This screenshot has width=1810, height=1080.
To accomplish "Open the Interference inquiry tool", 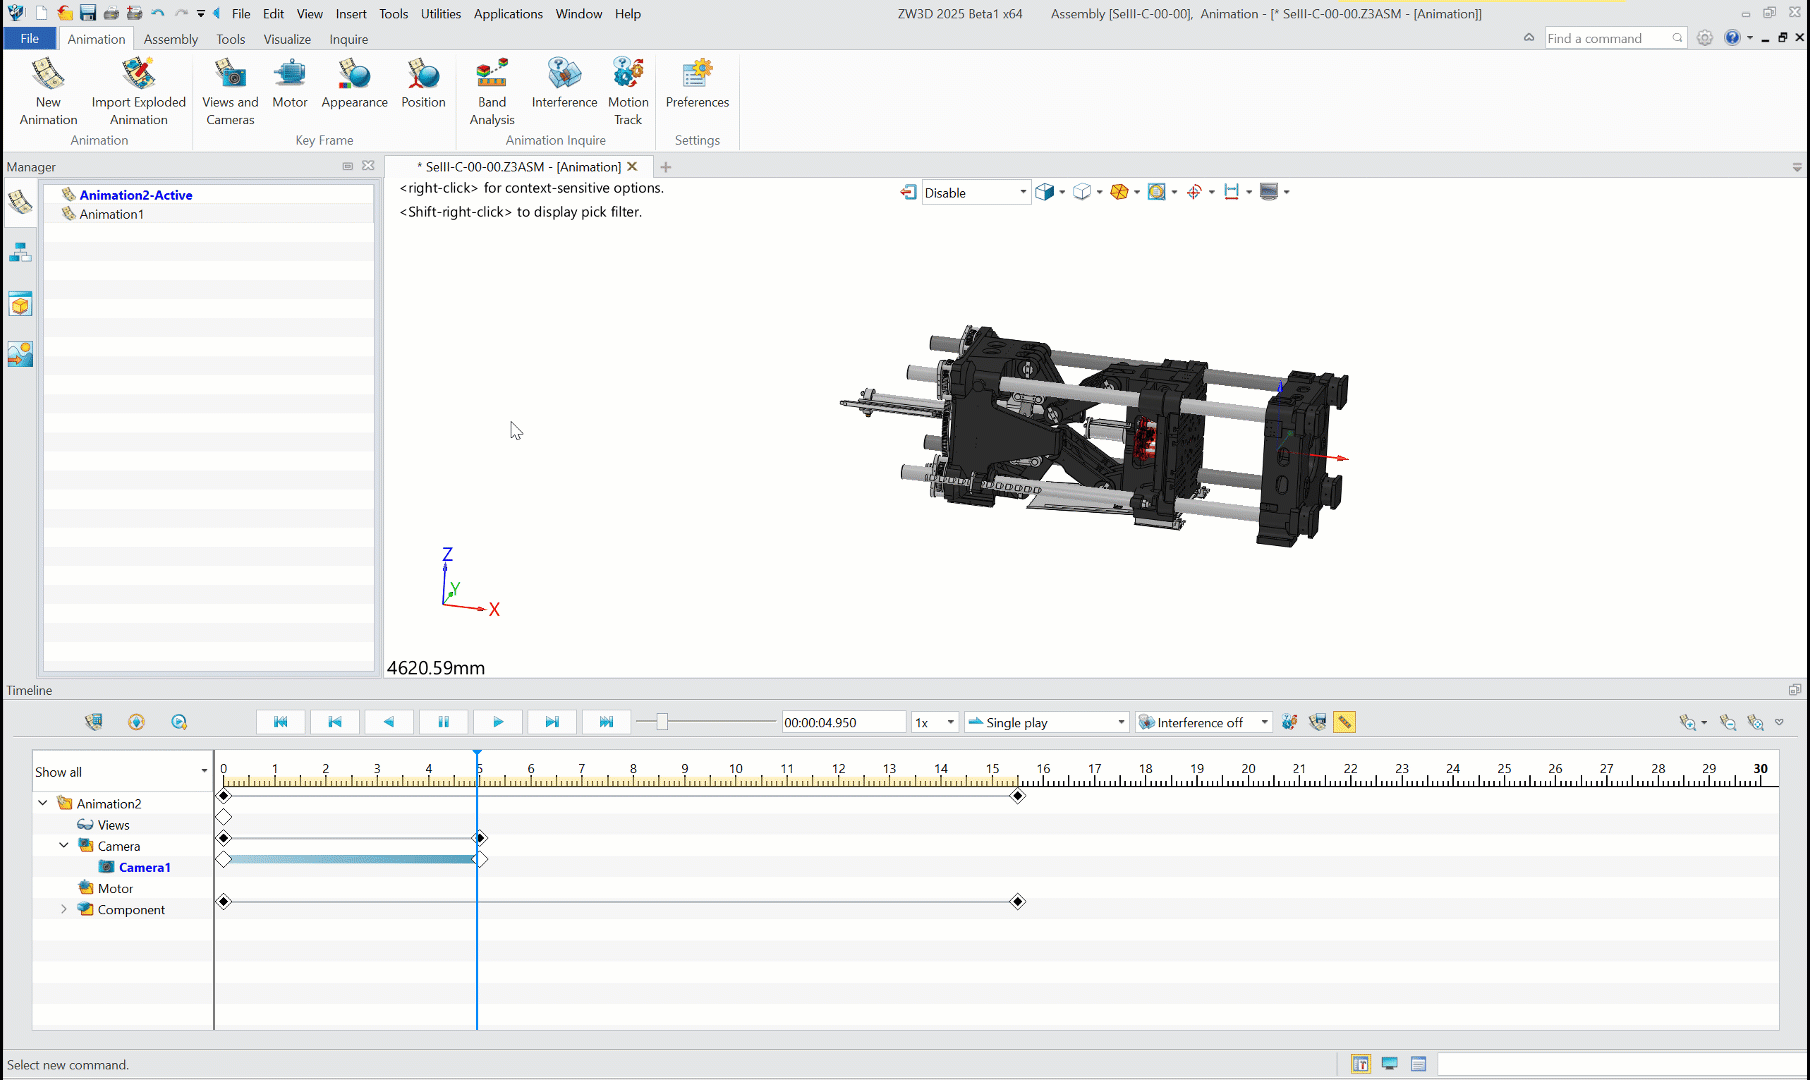I will tap(564, 84).
